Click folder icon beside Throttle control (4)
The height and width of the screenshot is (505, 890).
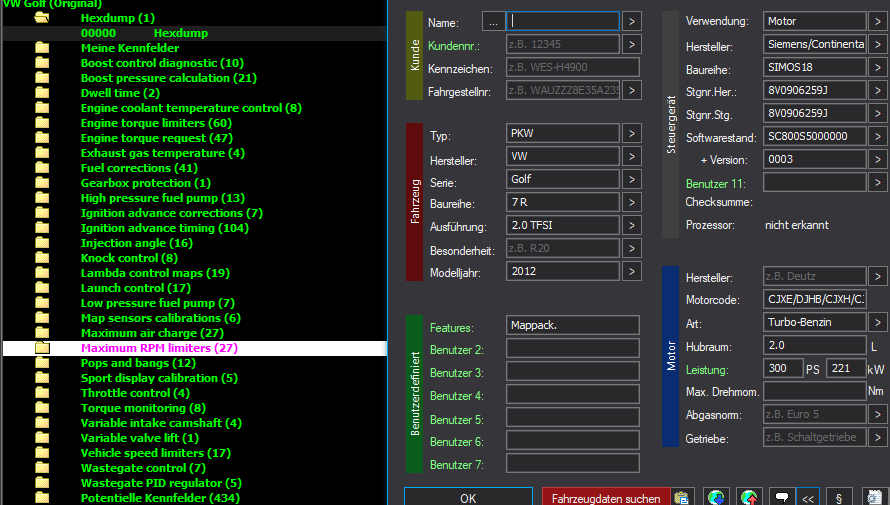(x=42, y=393)
